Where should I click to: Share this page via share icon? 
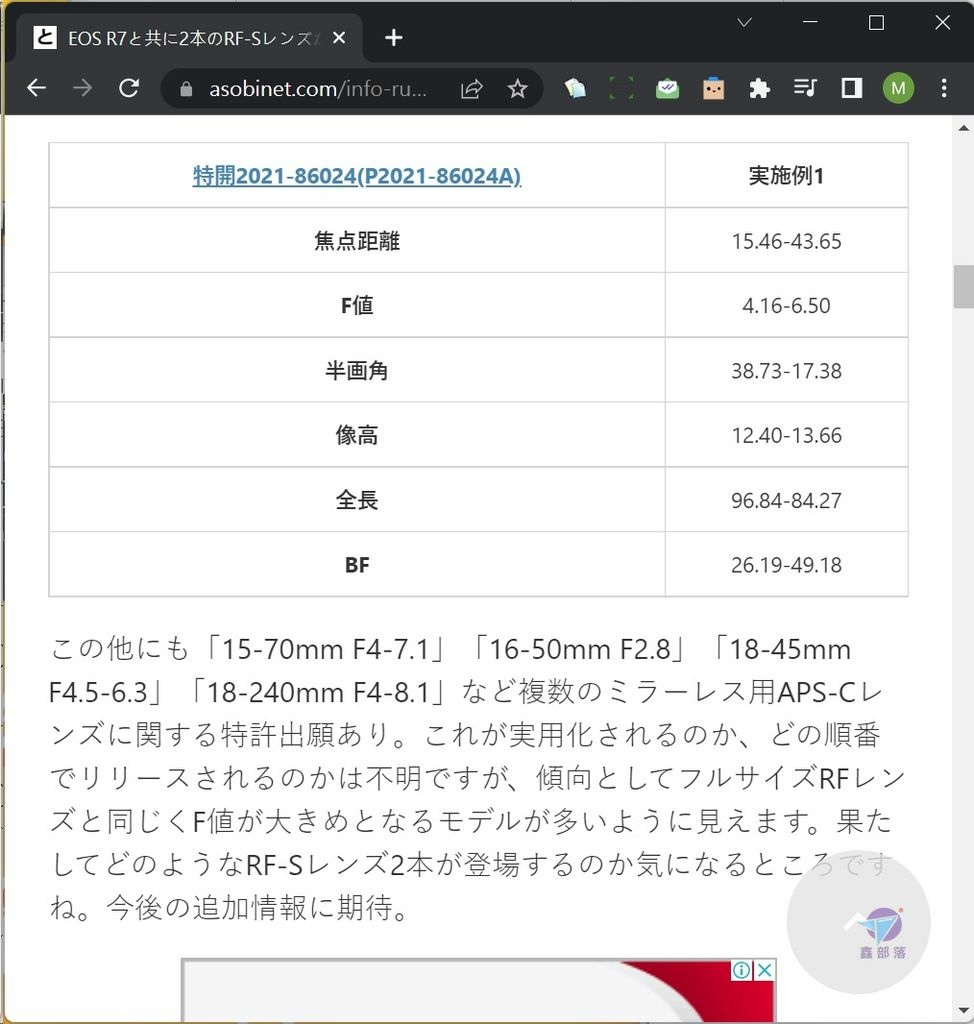click(x=471, y=88)
